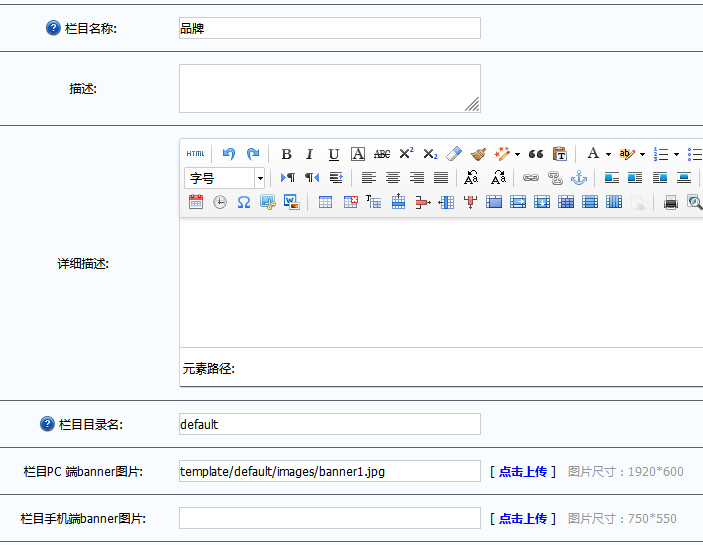This screenshot has height=545, width=703.
Task: Click the undo arrow in editor toolbar
Action: [x=229, y=154]
